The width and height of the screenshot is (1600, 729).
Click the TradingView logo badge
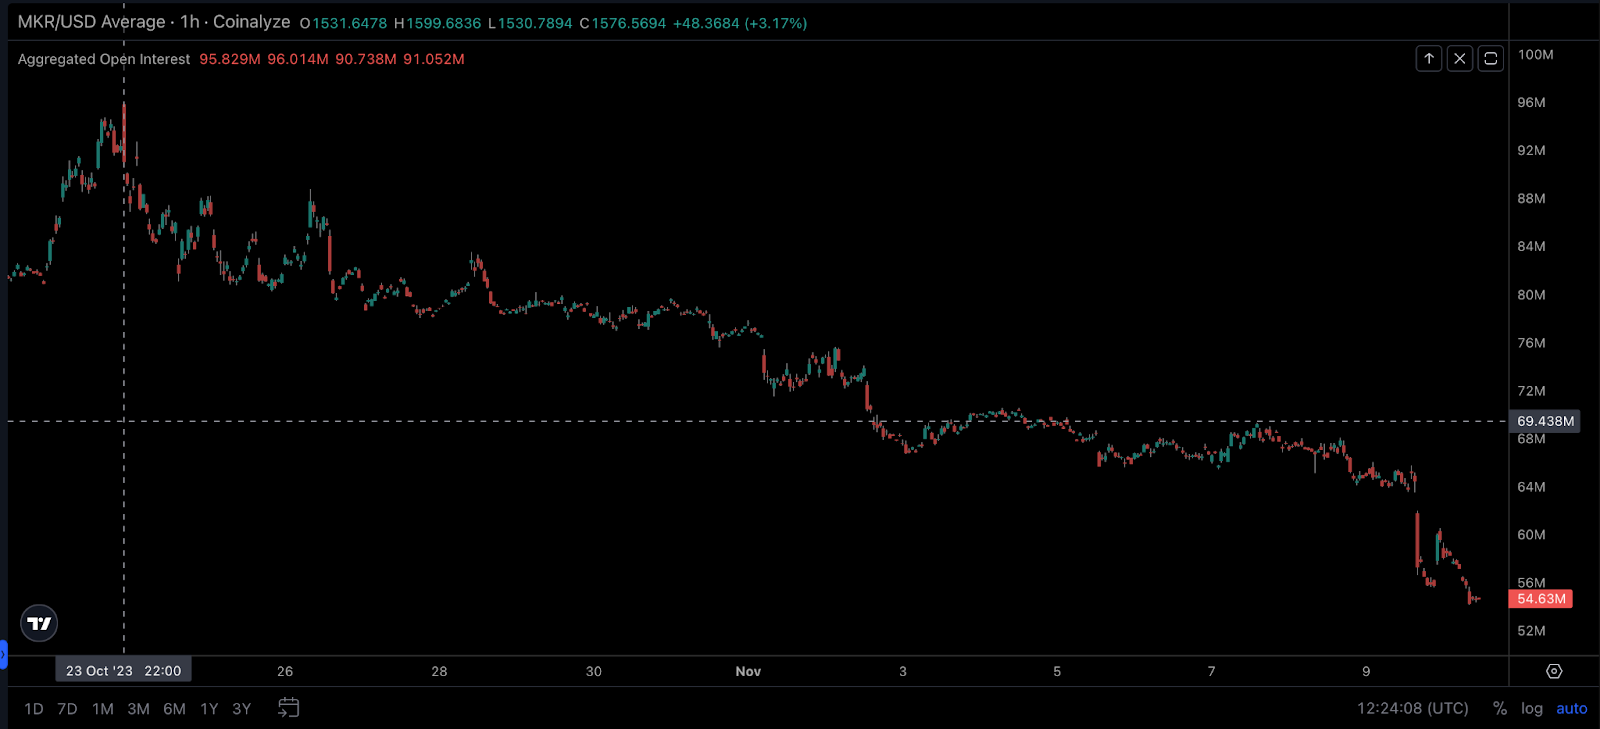pos(40,624)
